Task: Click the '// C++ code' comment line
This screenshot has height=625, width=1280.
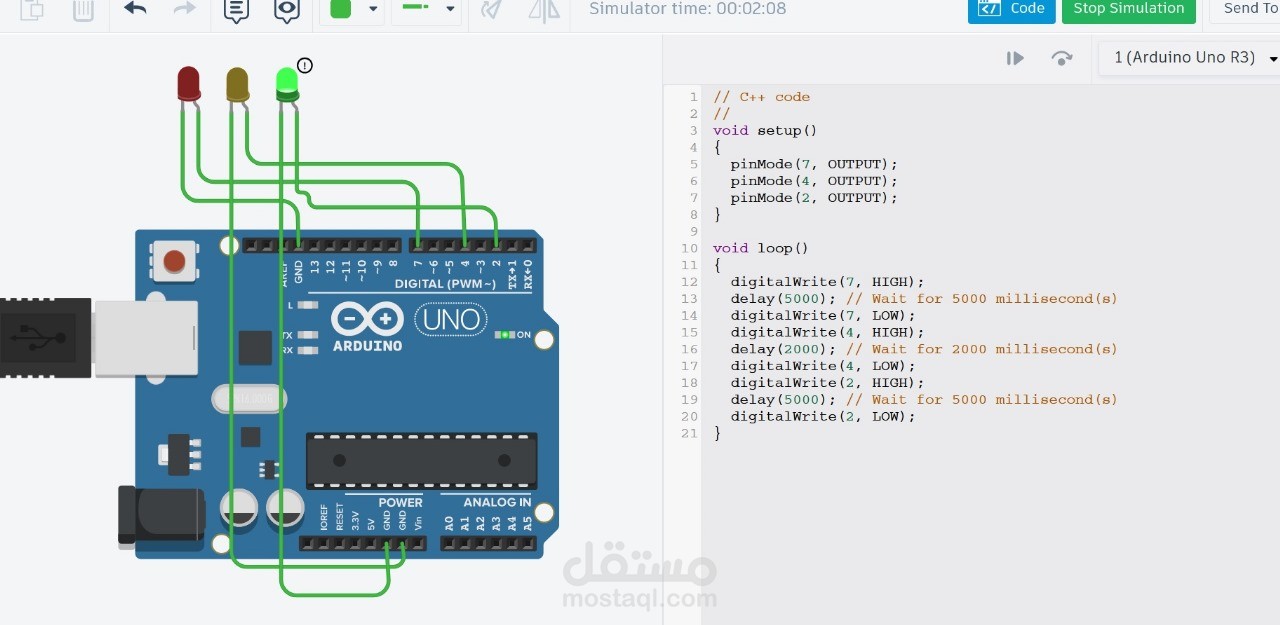Action: pos(762,97)
